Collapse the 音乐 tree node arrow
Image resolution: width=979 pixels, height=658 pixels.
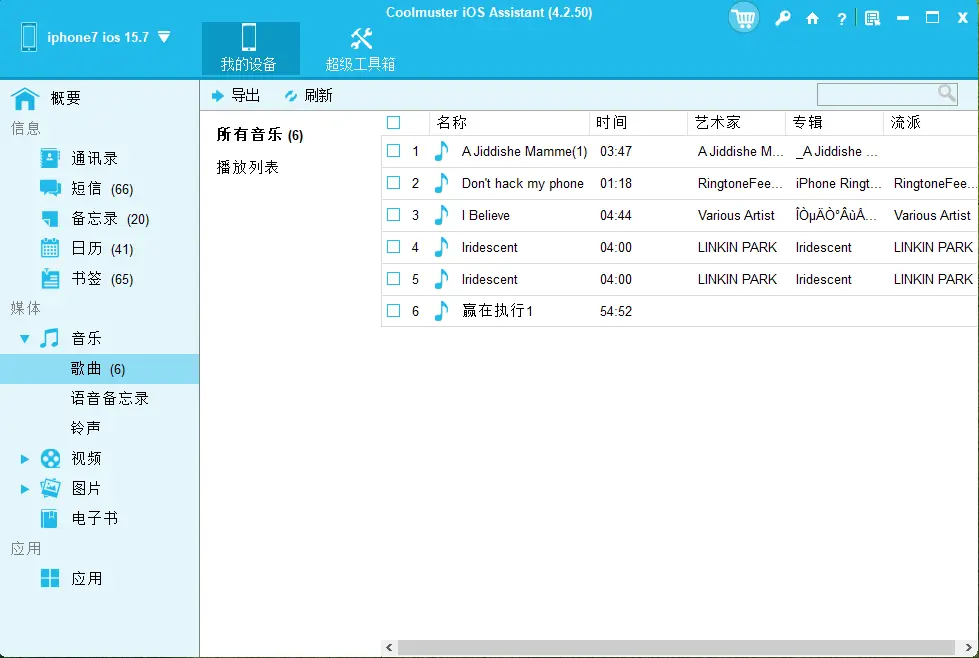25,339
